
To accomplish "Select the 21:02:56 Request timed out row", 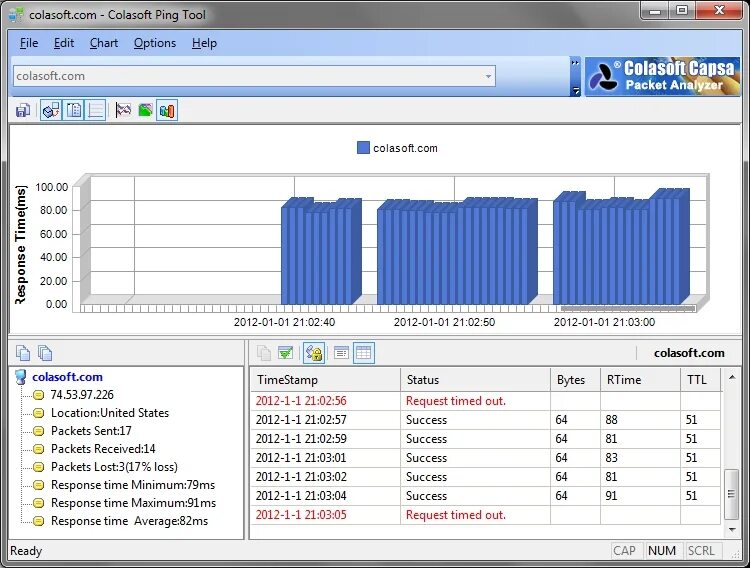I will point(485,401).
